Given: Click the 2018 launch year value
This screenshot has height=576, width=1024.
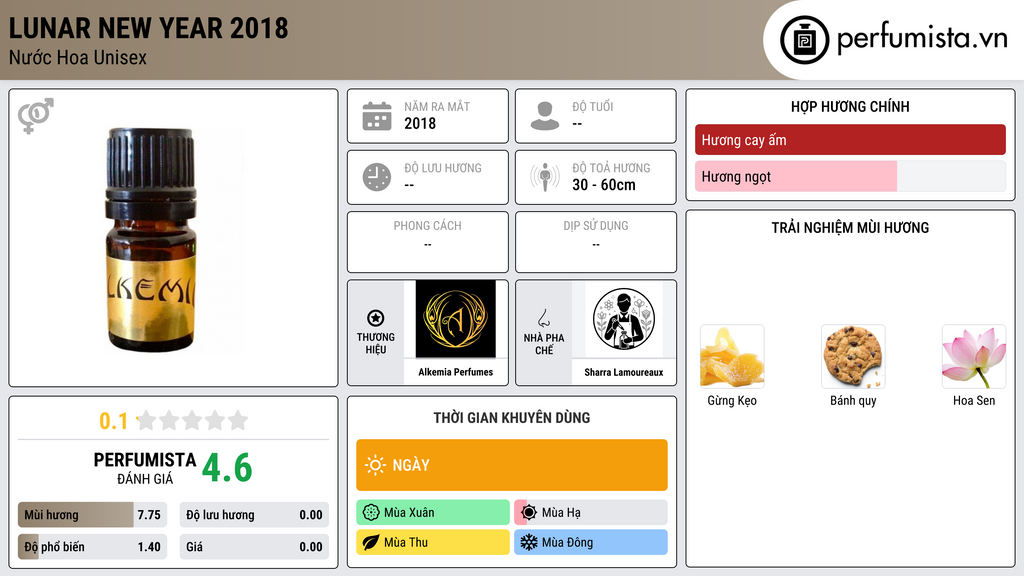Looking at the screenshot, I should pyautogui.click(x=420, y=123).
